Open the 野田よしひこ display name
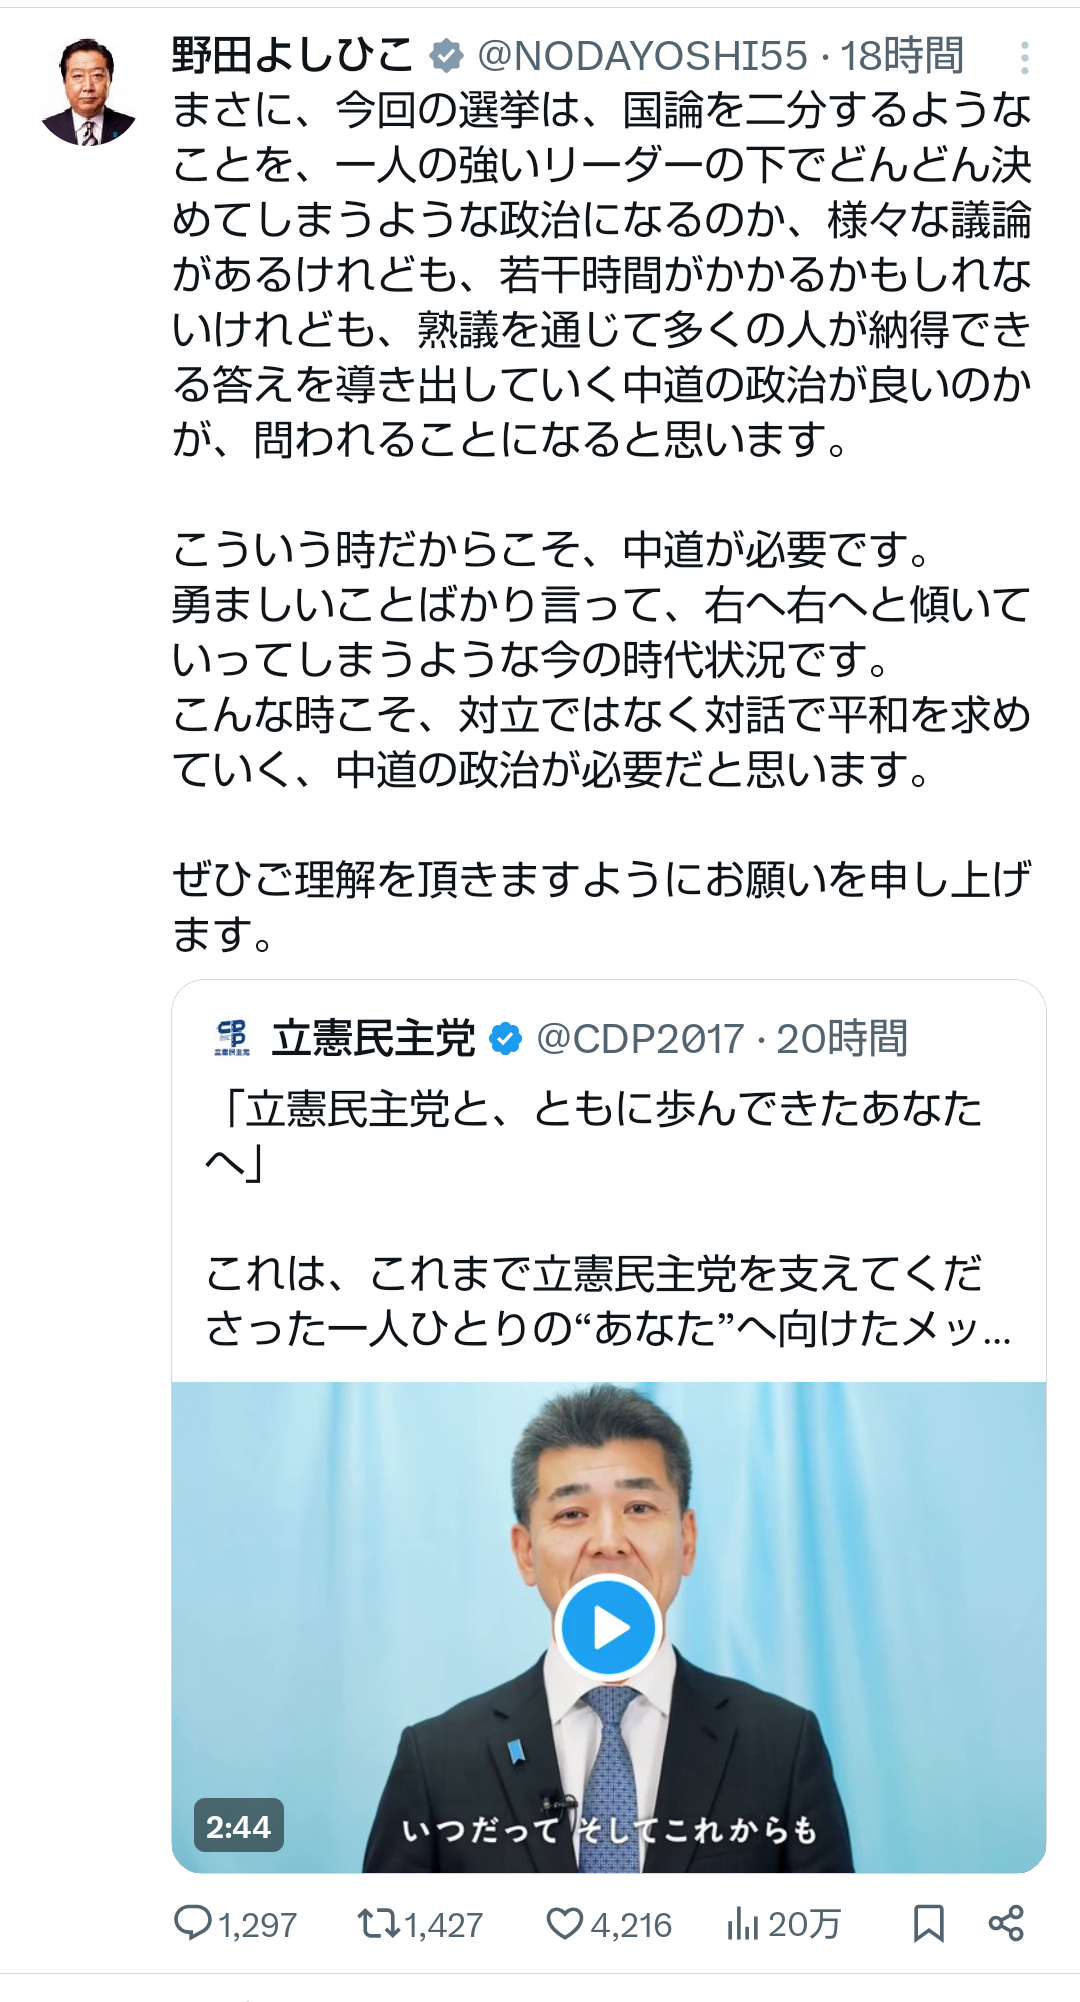1080x2002 pixels. tap(292, 55)
